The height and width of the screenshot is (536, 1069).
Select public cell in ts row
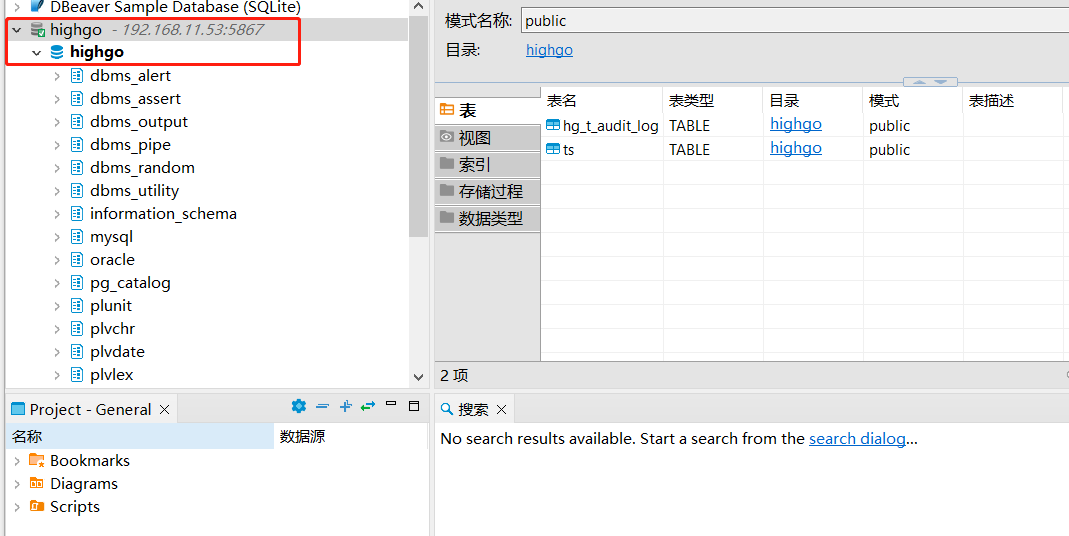tap(913, 149)
